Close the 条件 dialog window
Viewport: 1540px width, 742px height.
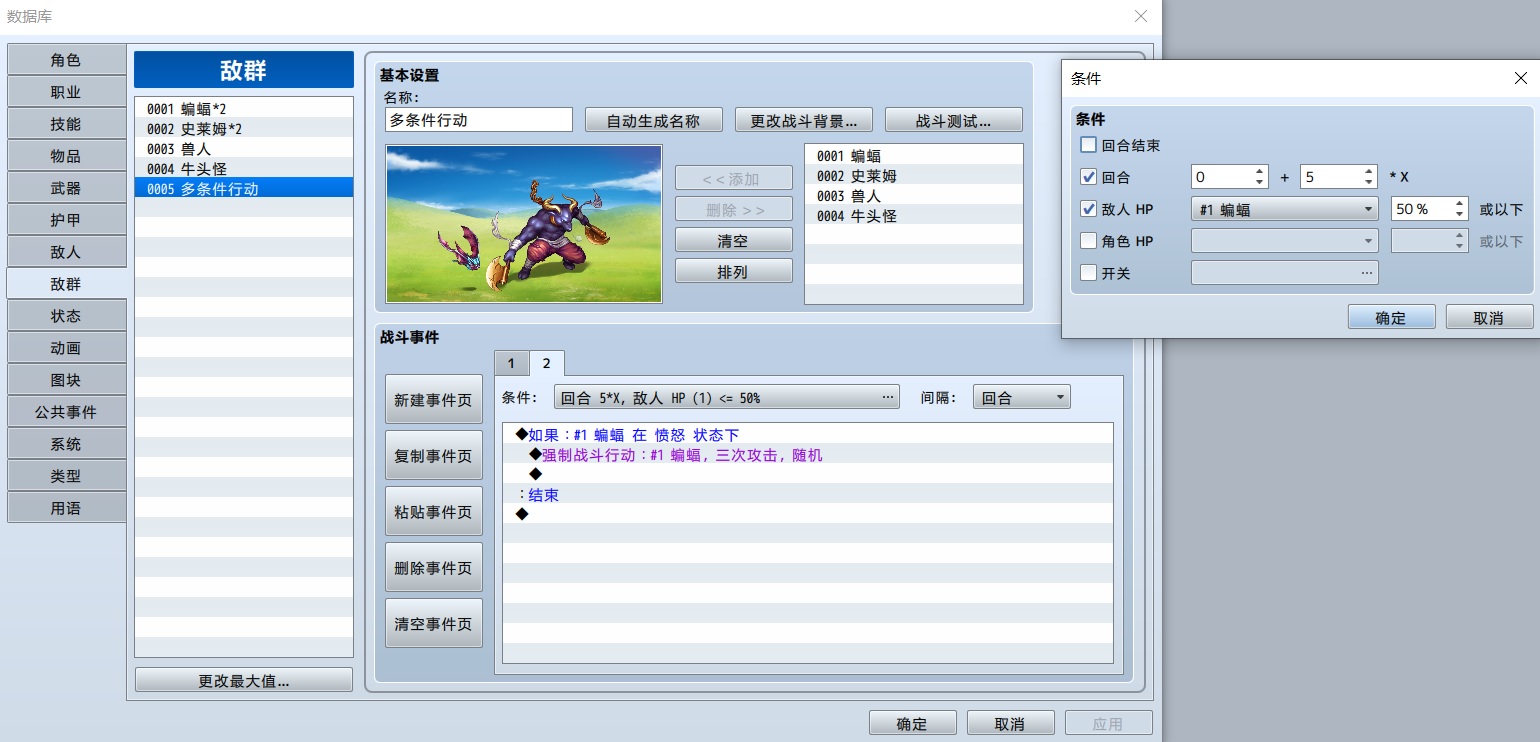pyautogui.click(x=1521, y=78)
